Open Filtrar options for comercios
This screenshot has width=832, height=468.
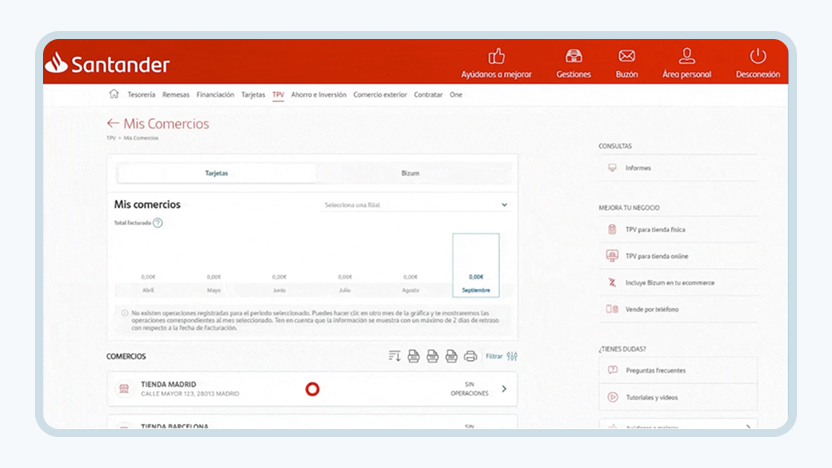(x=501, y=356)
